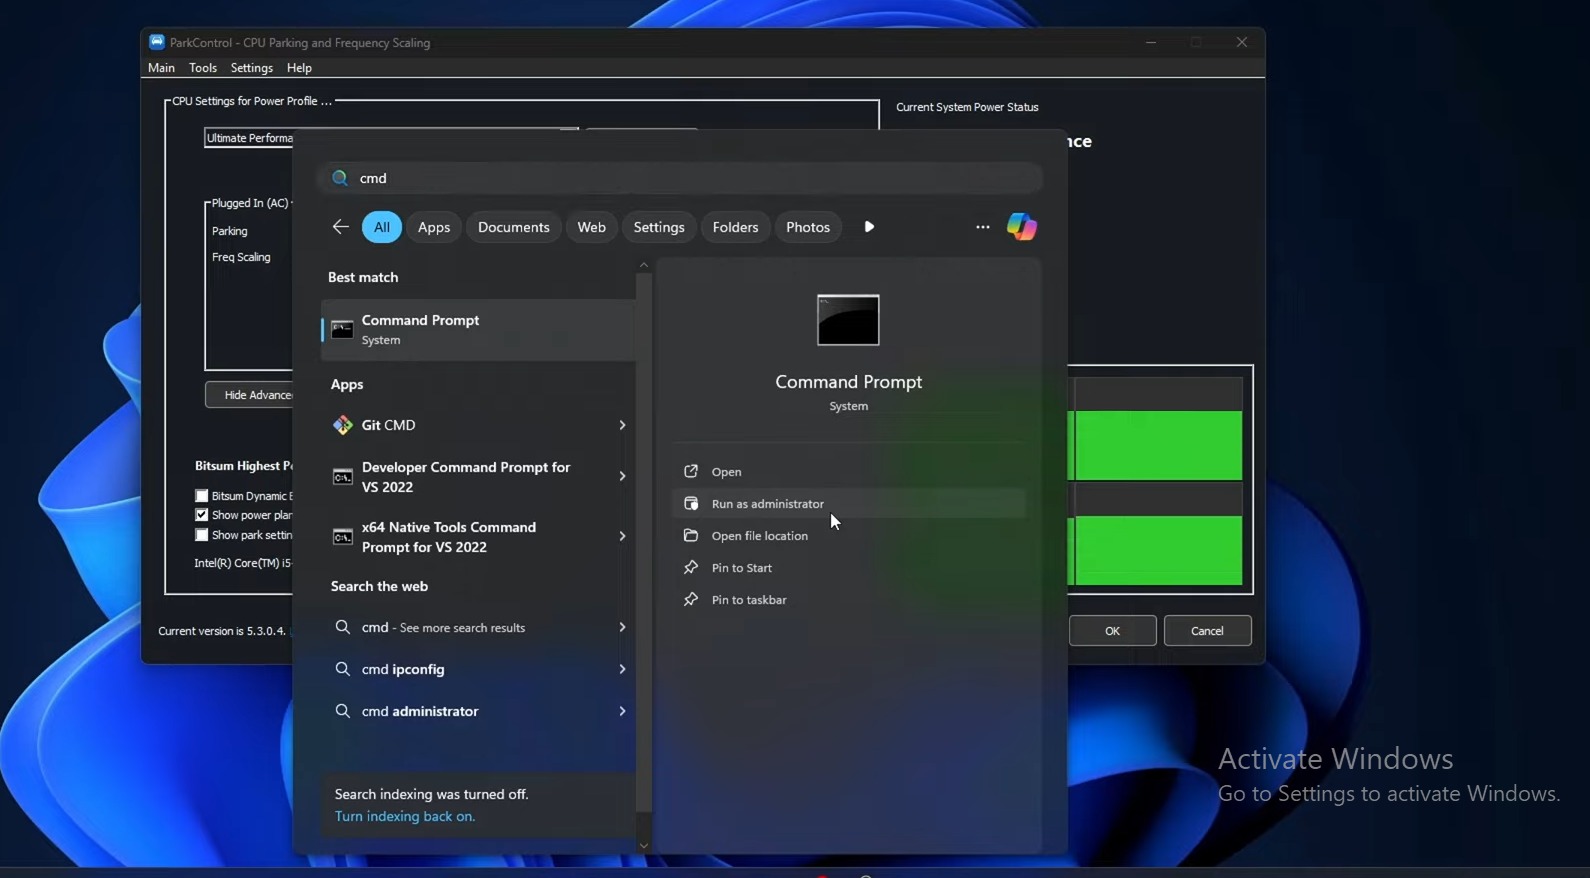1590x878 pixels.
Task: Click the results list scrollbar up arrow
Action: point(644,265)
